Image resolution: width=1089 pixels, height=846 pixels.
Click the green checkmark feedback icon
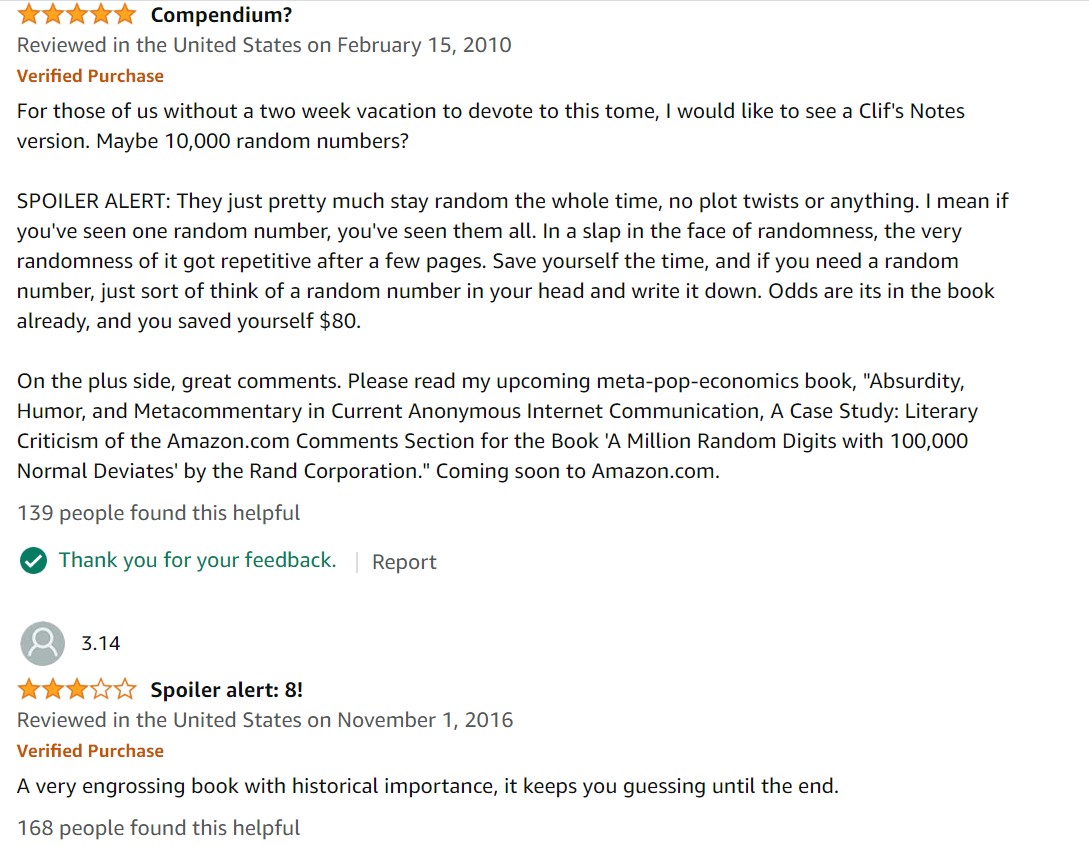click(33, 561)
